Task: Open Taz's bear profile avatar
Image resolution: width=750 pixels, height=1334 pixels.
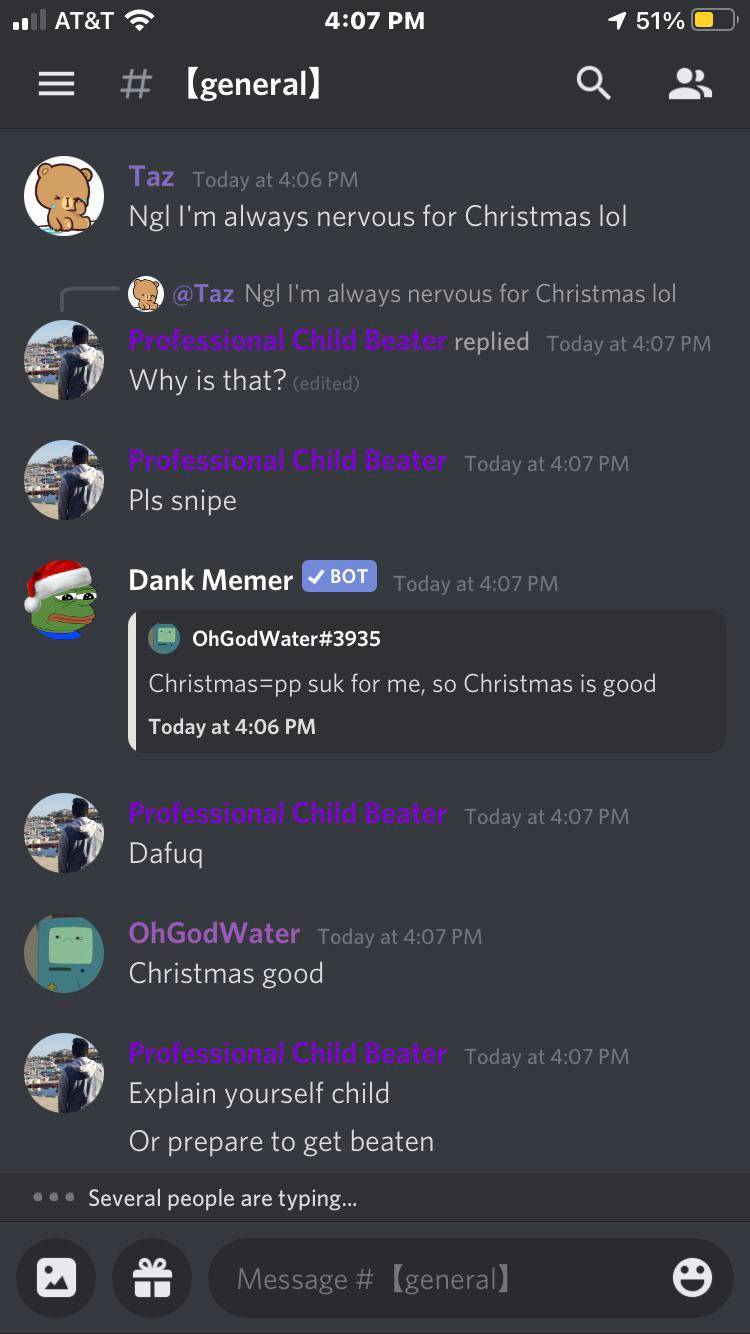Action: [x=64, y=196]
